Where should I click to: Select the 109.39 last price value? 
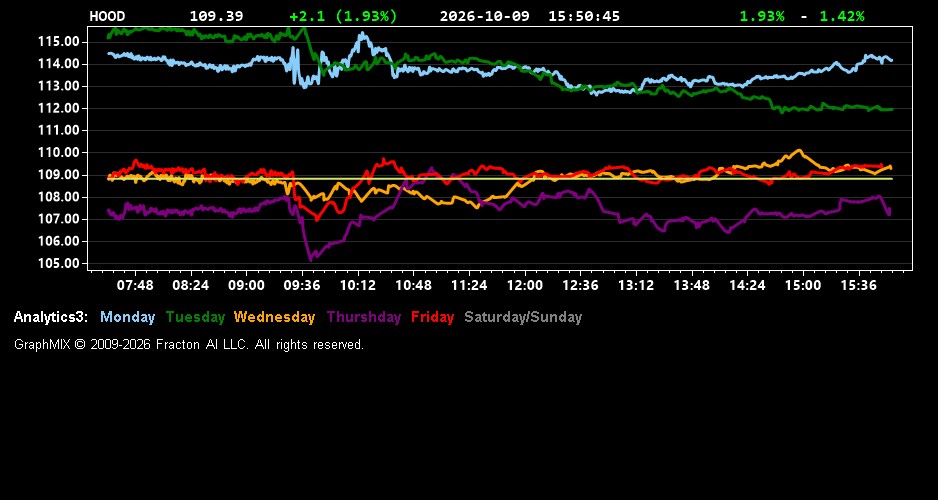tap(217, 16)
